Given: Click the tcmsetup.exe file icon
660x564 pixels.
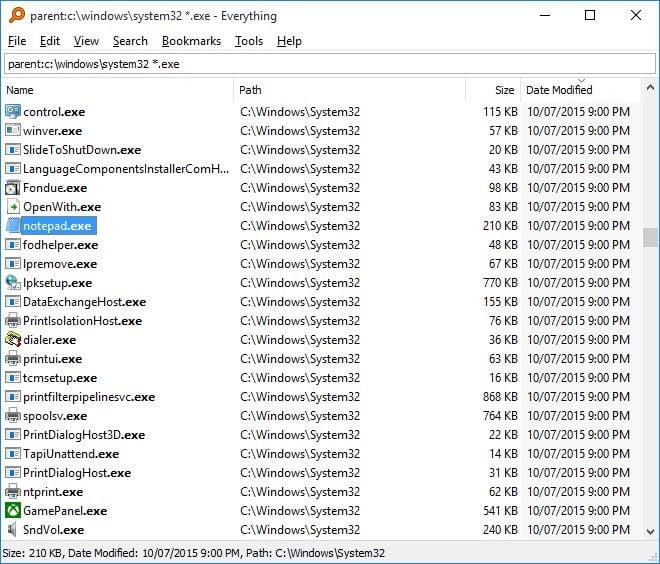Looking at the screenshot, I should (x=13, y=378).
